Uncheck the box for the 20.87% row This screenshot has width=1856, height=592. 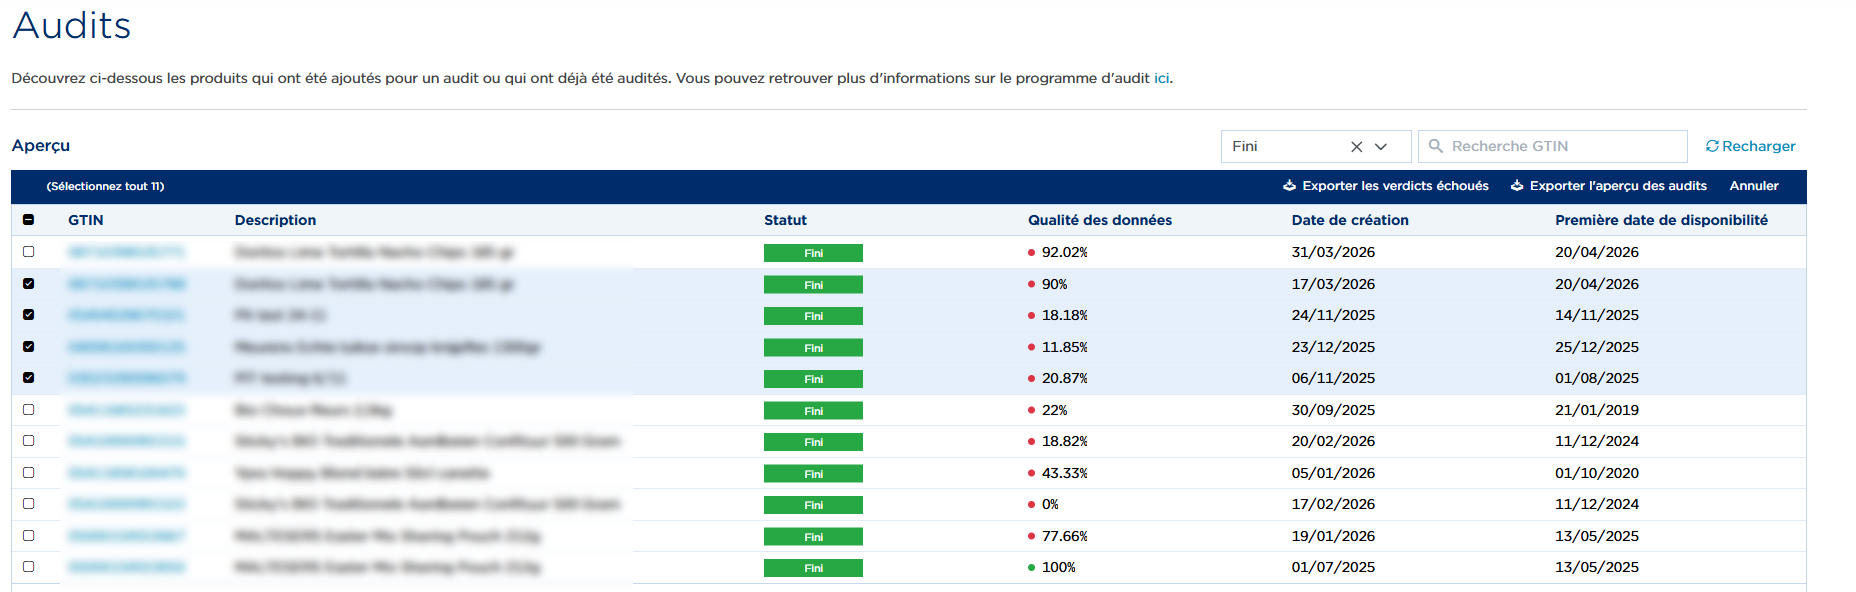[28, 378]
